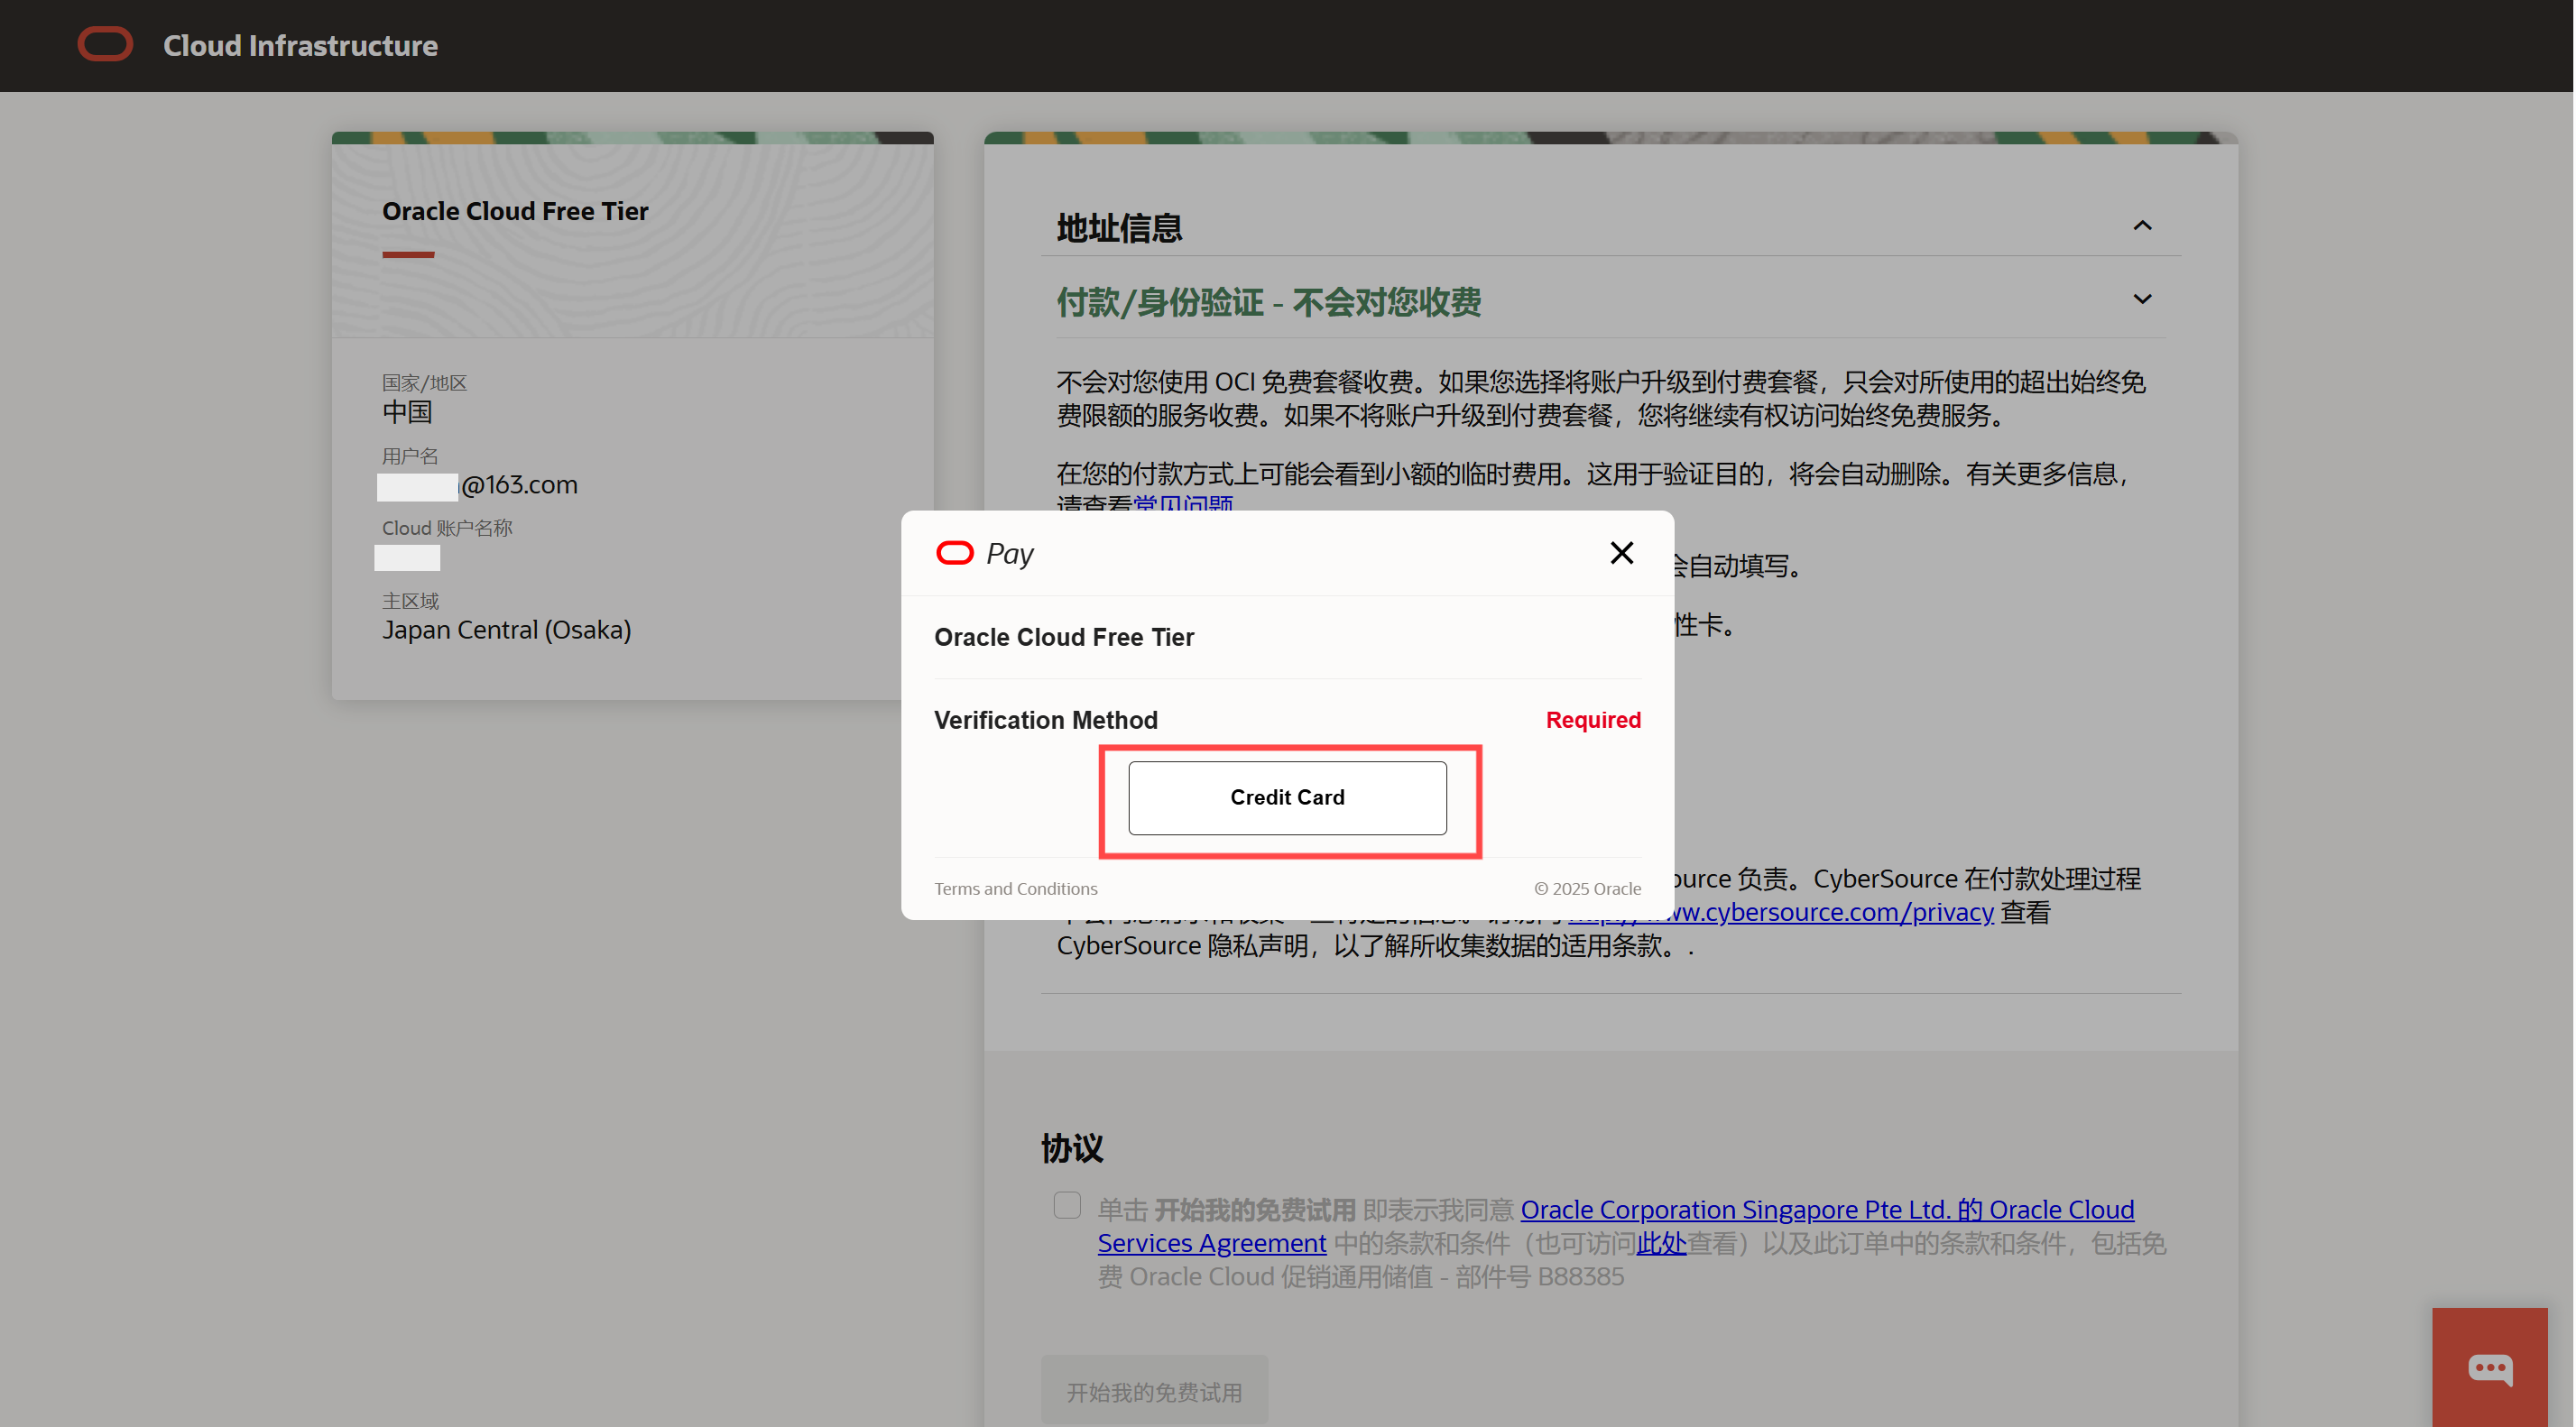Open Oracle Cloud Services Agreement link
Screen dimensions: 2576x1427
[x=1826, y=1209]
